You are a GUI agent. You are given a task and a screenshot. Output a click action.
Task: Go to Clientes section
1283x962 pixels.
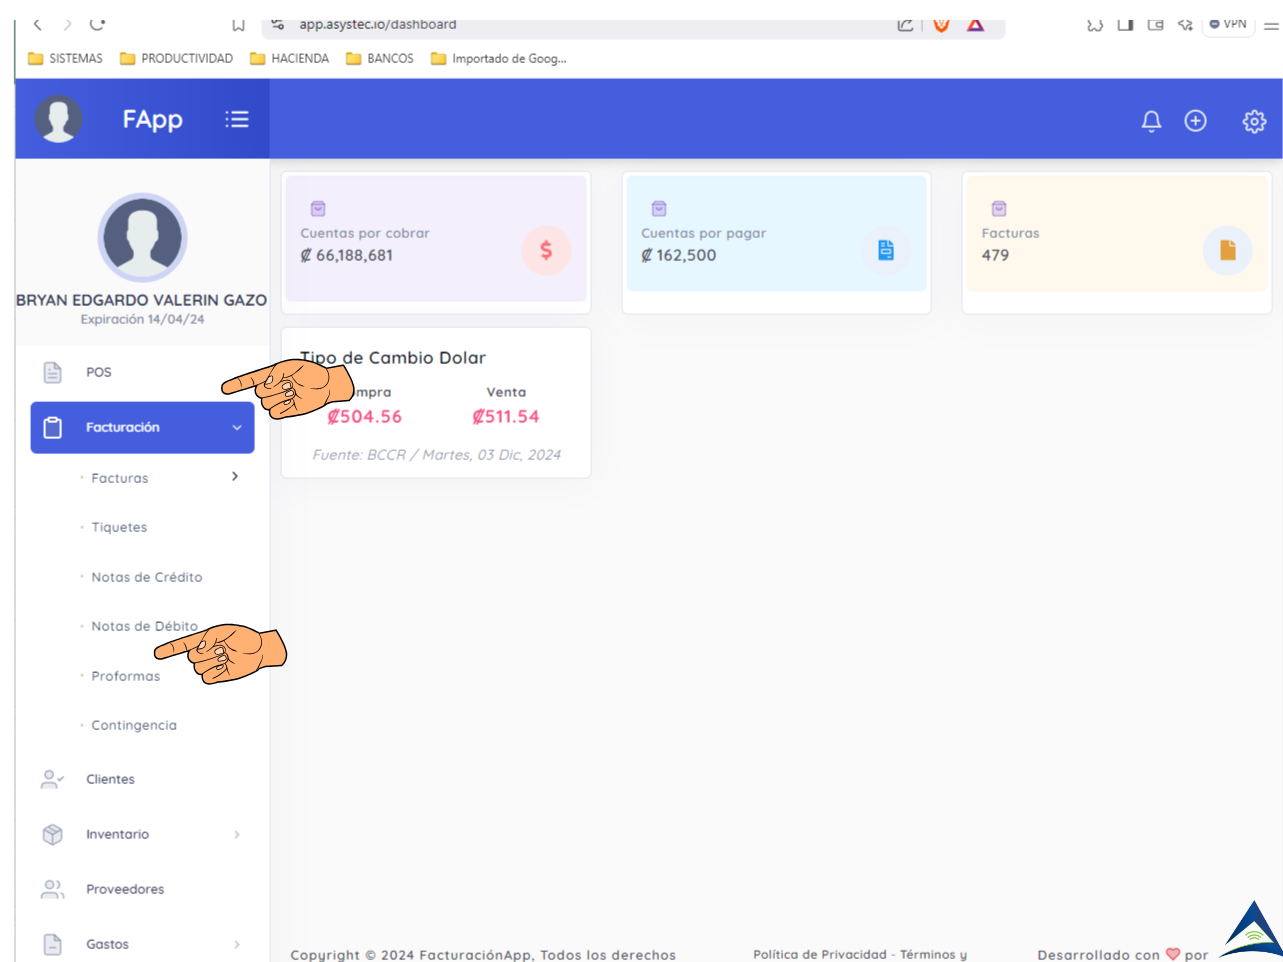click(x=110, y=779)
